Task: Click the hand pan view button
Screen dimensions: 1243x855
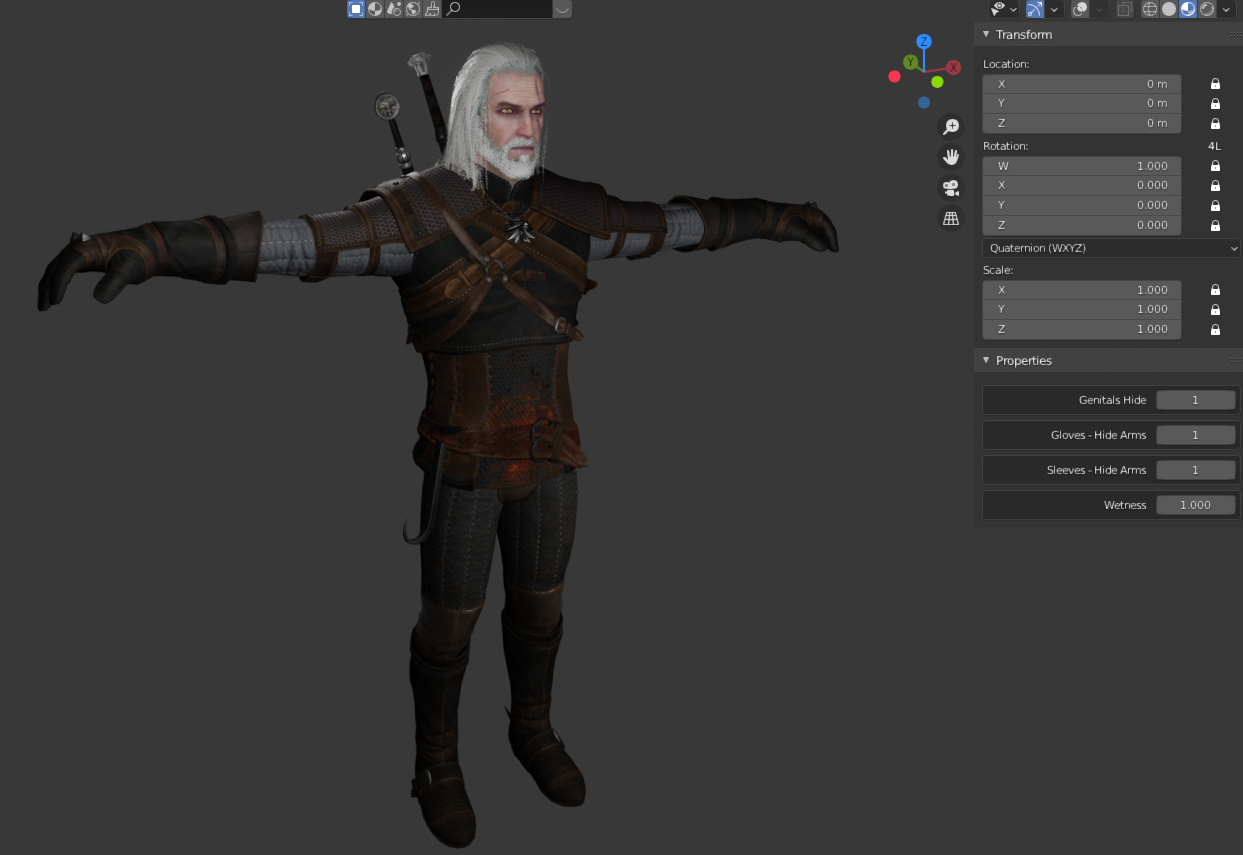Action: (x=951, y=157)
